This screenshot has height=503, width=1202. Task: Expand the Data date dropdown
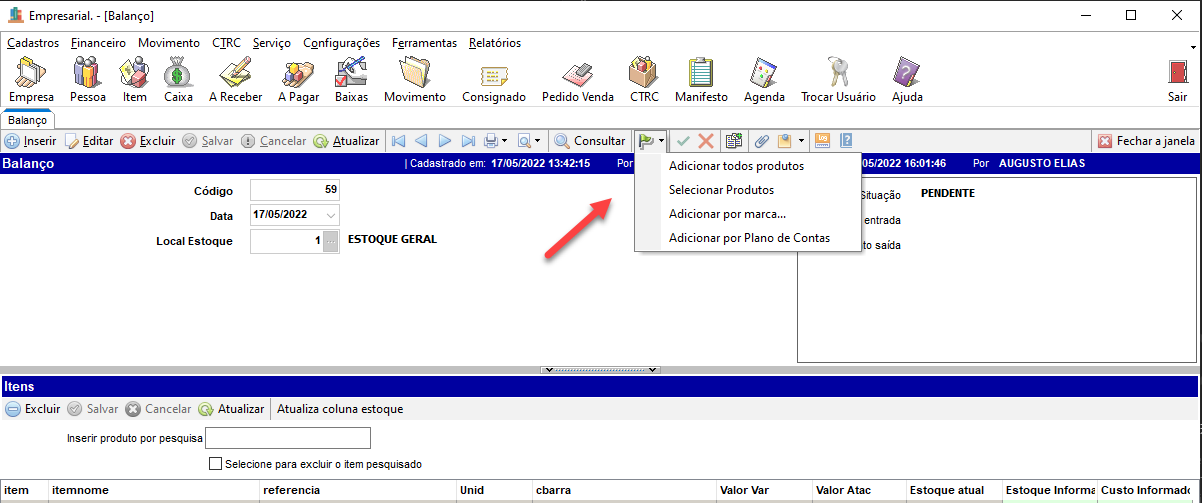331,215
